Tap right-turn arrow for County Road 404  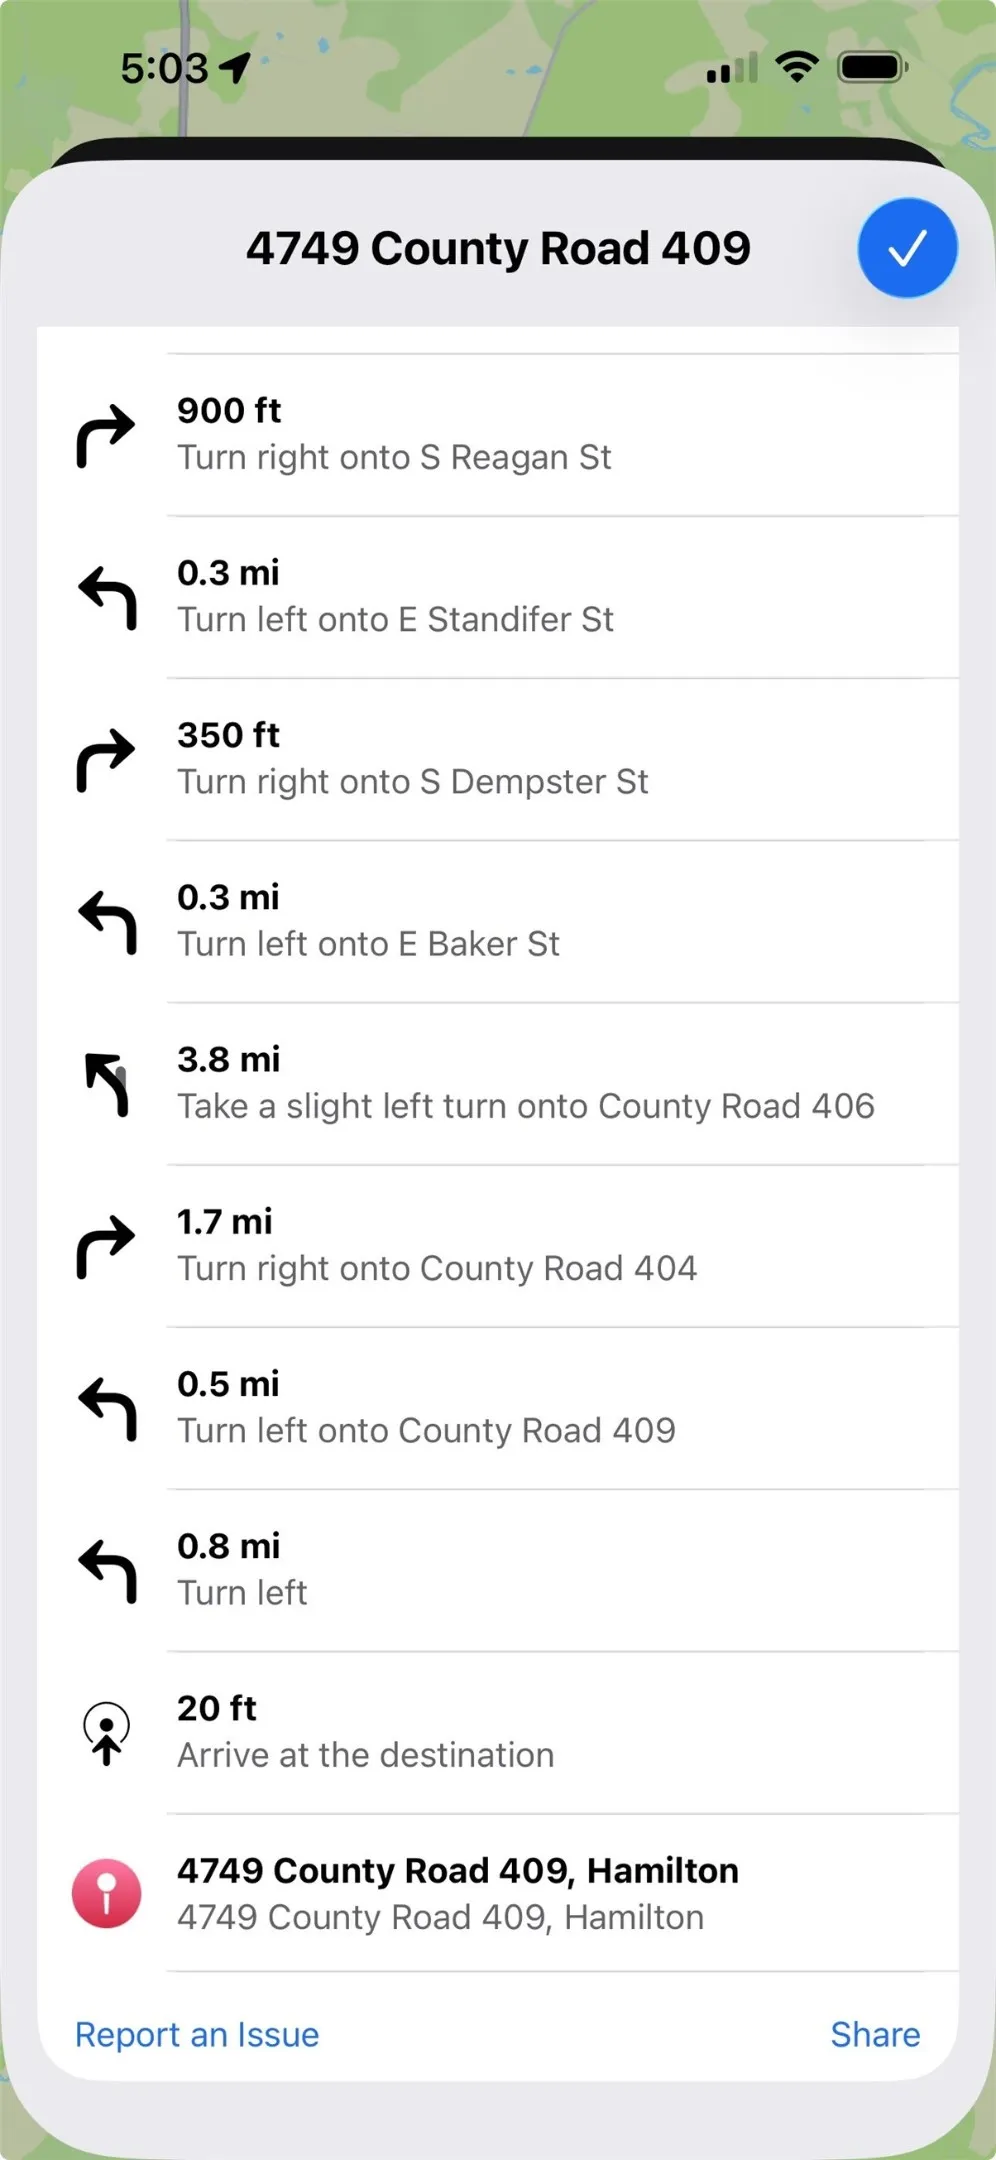click(x=106, y=1246)
